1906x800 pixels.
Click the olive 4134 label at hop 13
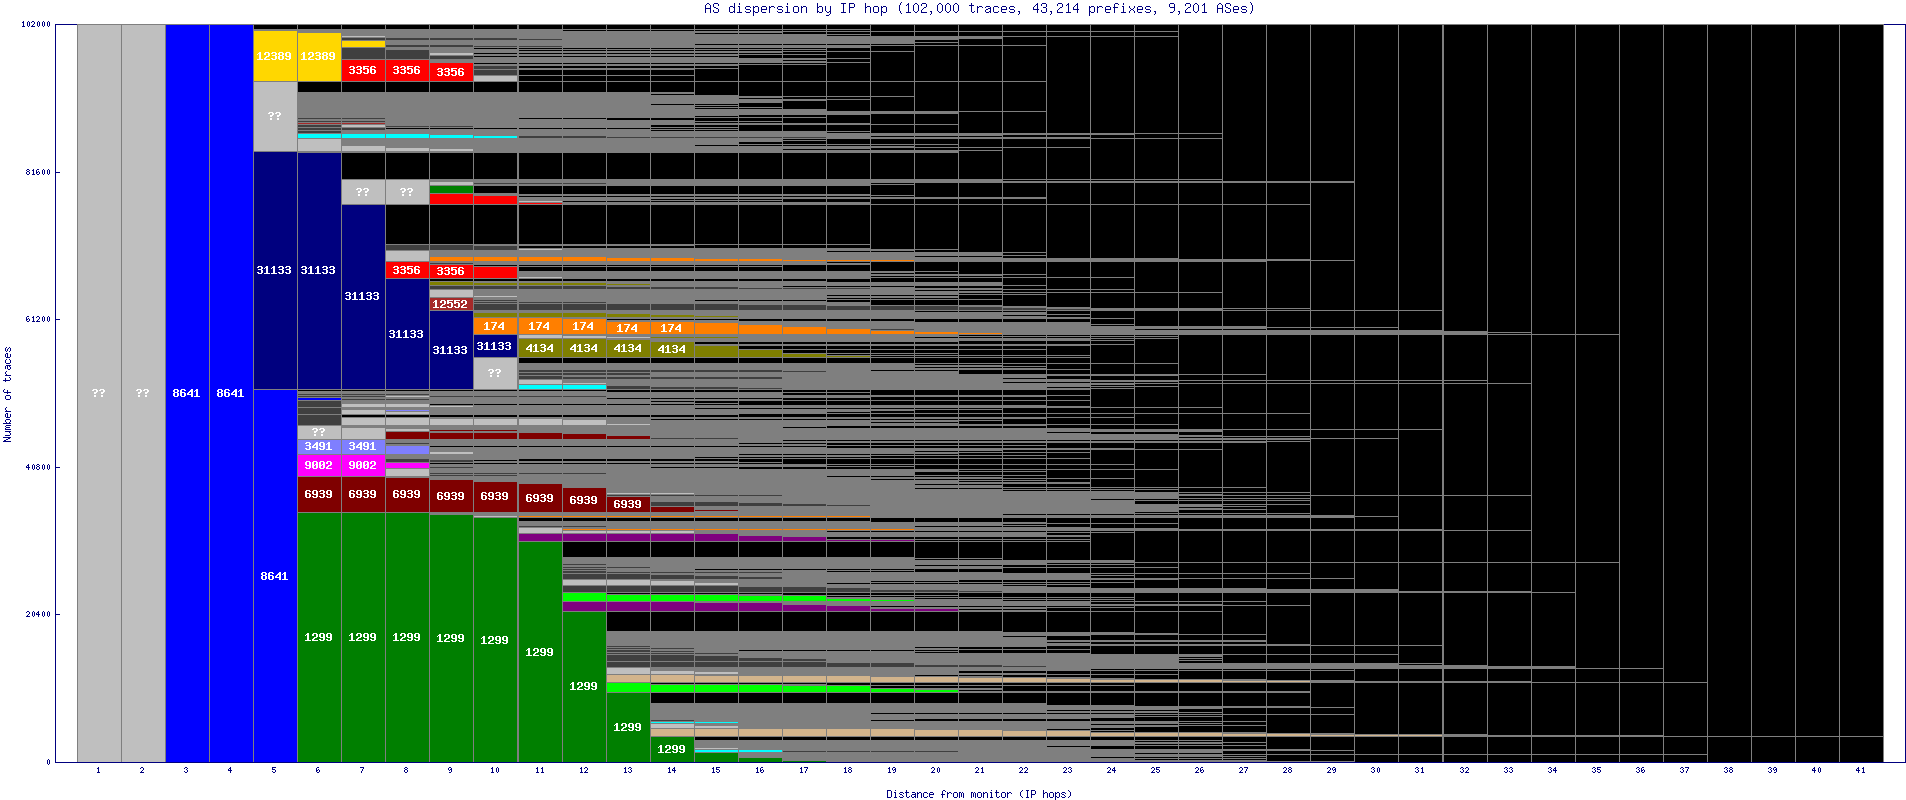coord(628,348)
